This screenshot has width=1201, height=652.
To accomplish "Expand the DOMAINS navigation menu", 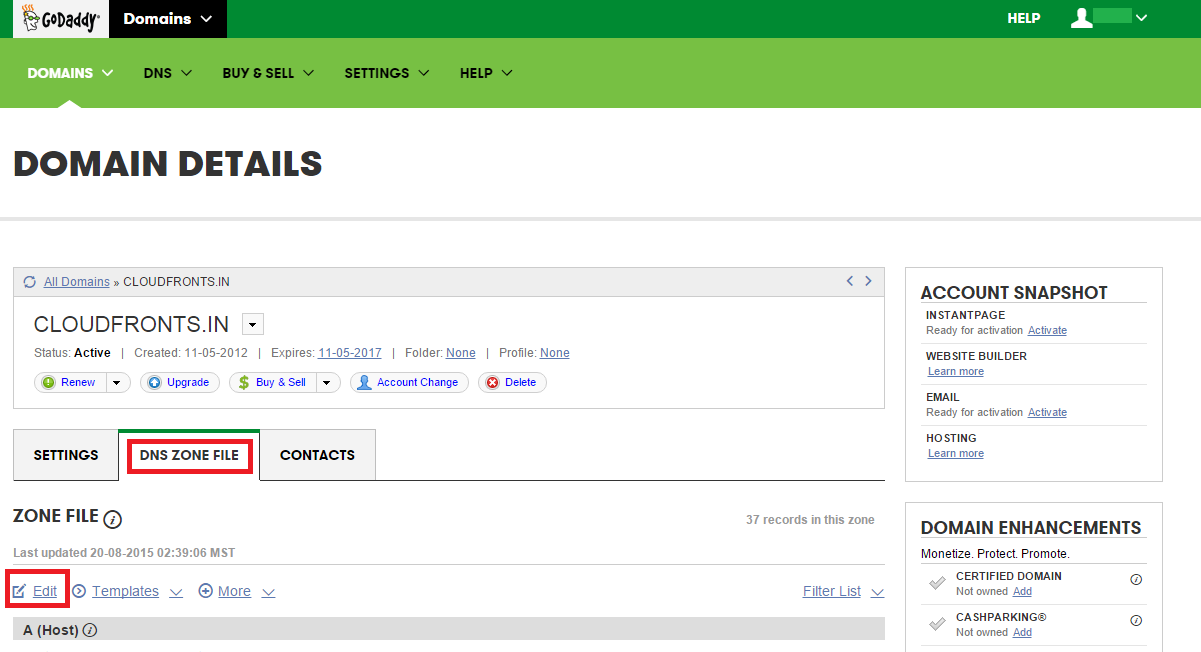I will 70,73.
